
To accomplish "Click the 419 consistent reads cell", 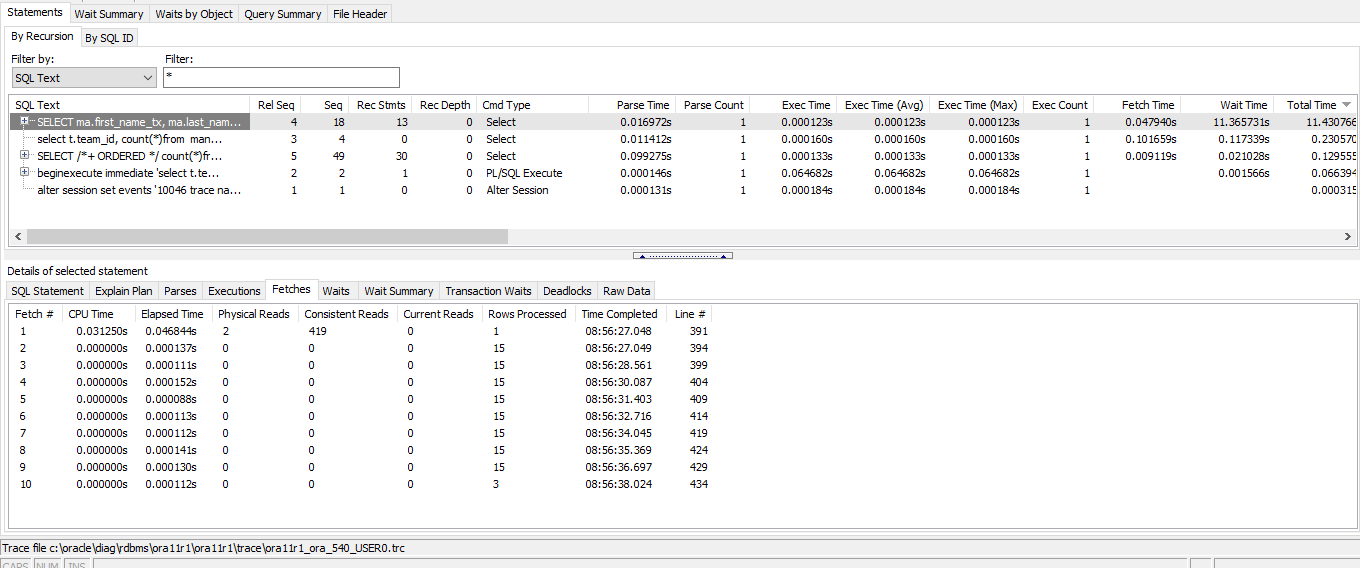I will point(318,331).
